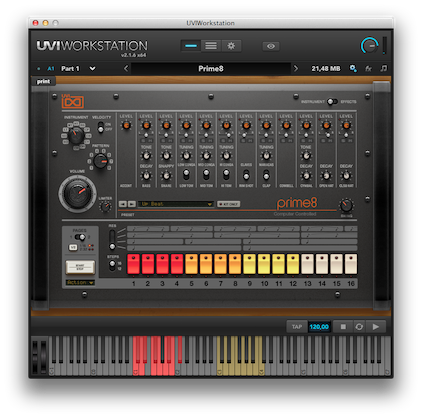Open the action dropdown below Start/Stop

pyautogui.click(x=80, y=283)
